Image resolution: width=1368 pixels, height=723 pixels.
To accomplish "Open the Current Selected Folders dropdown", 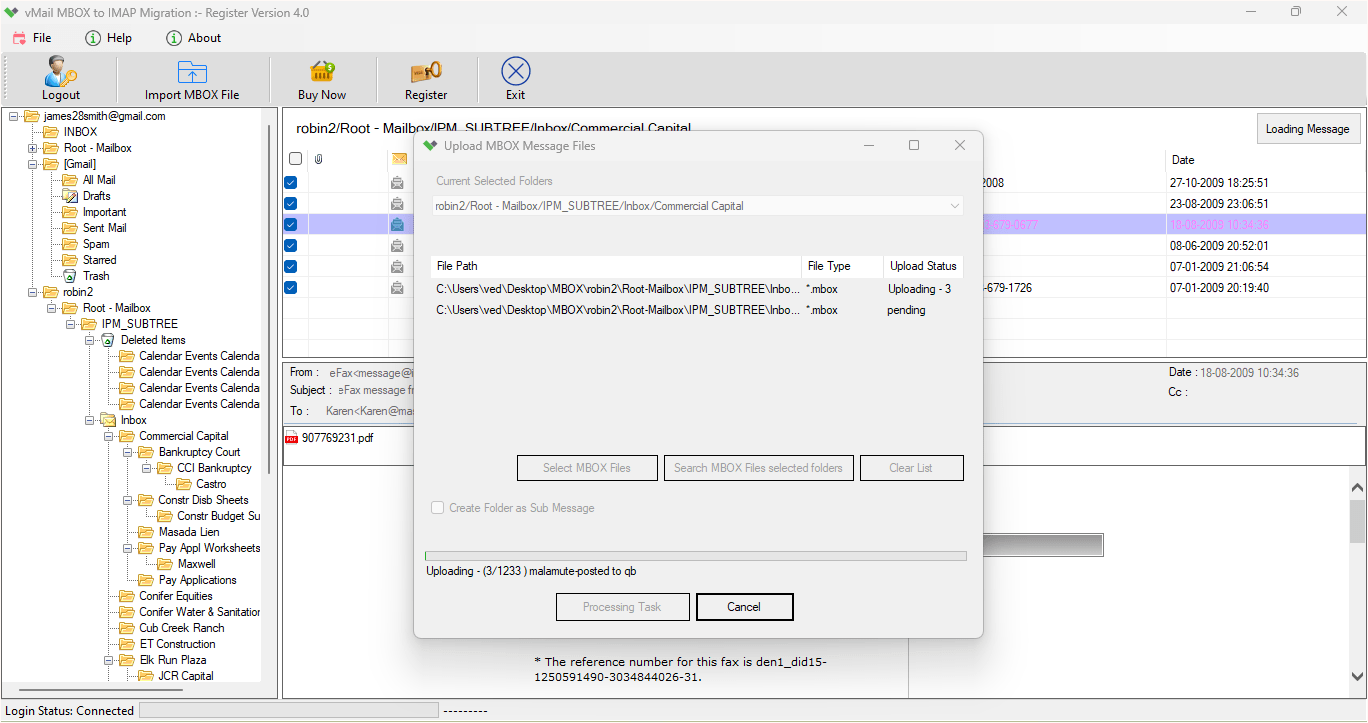I will pos(698,206).
